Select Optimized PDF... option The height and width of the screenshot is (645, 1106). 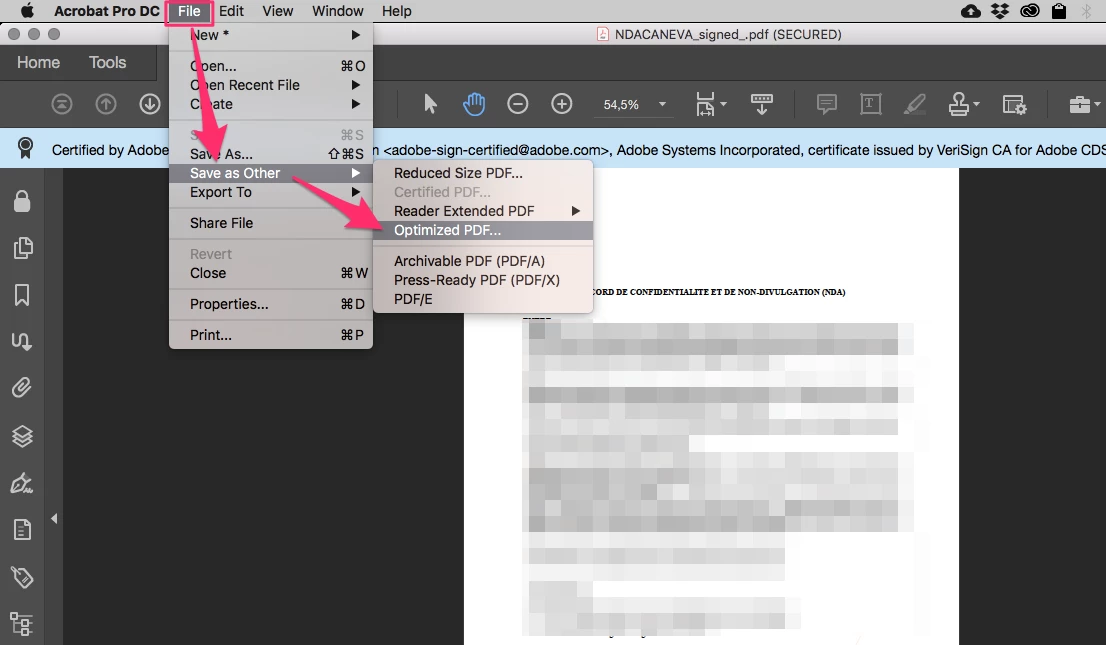click(482, 231)
